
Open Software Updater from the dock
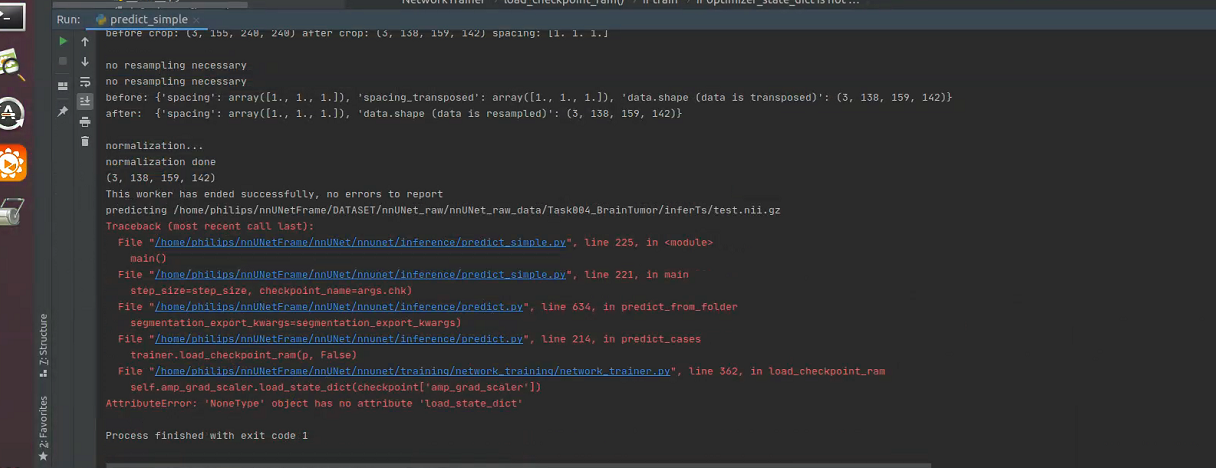click(x=12, y=114)
